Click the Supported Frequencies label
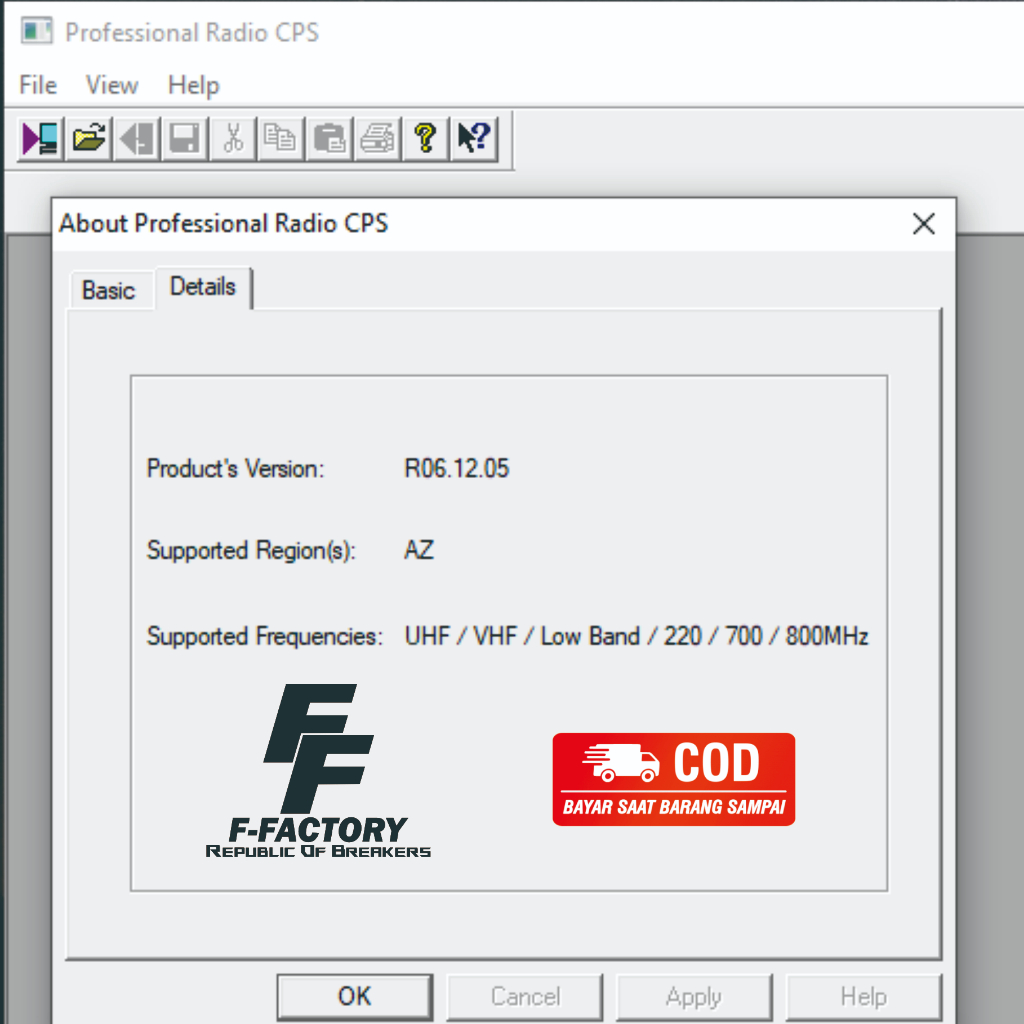This screenshot has width=1024, height=1024. point(264,636)
